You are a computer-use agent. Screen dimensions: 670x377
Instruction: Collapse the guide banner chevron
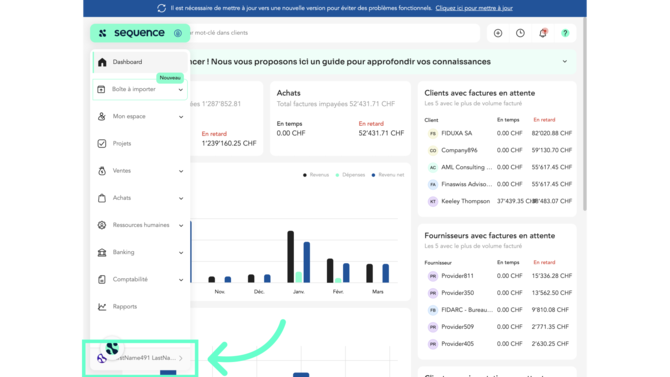pyautogui.click(x=564, y=62)
